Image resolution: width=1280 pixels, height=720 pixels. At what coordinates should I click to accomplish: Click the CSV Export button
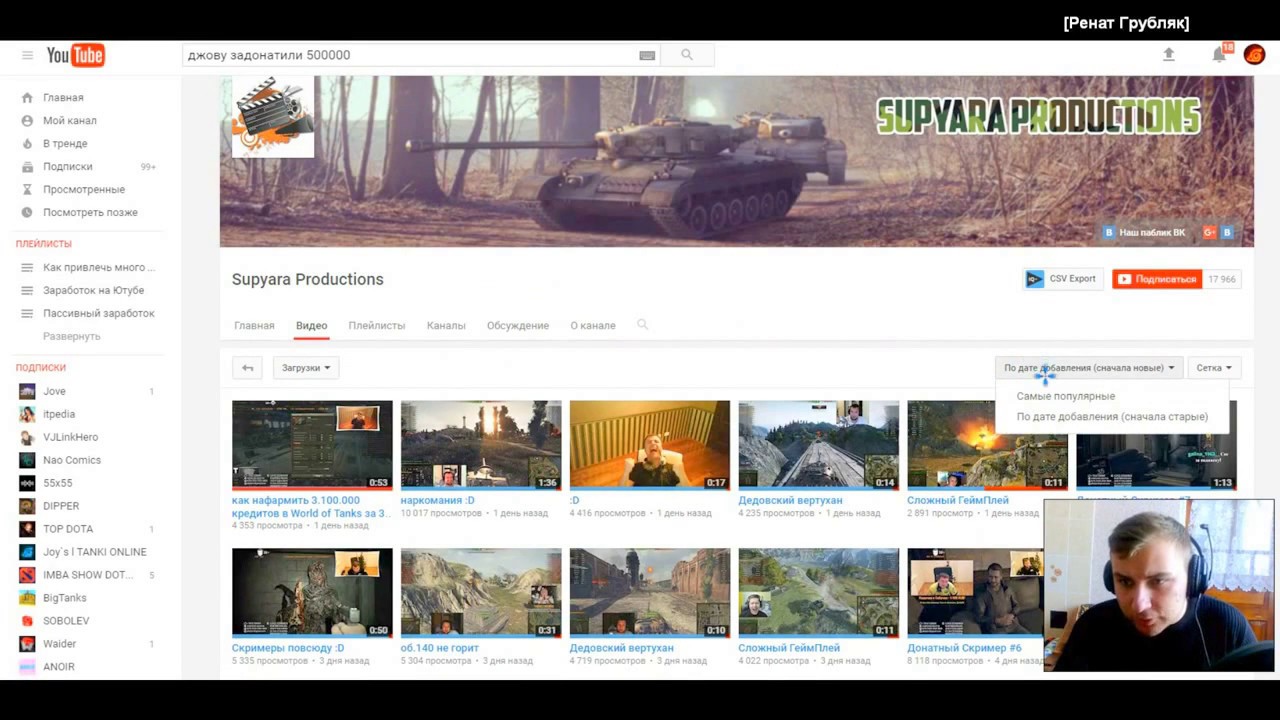pyautogui.click(x=1061, y=279)
